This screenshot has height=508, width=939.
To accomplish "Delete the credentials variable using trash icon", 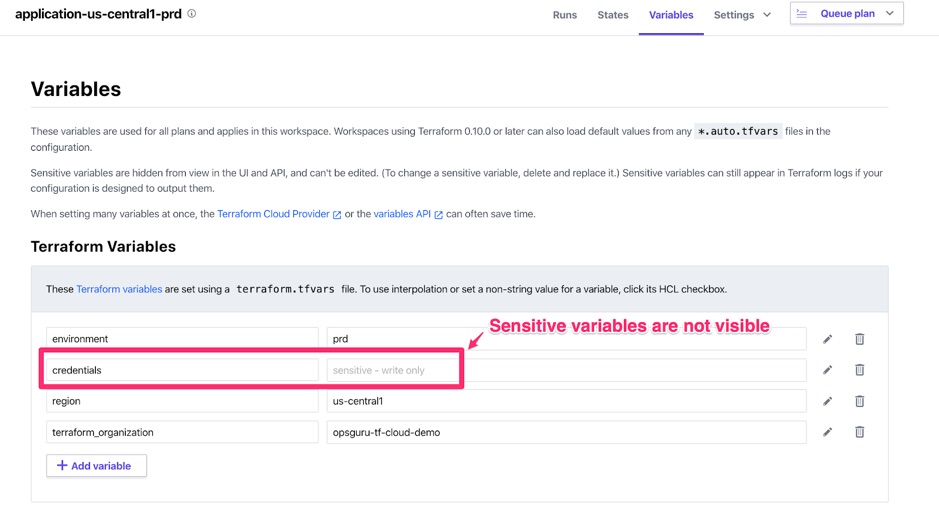I will [859, 370].
